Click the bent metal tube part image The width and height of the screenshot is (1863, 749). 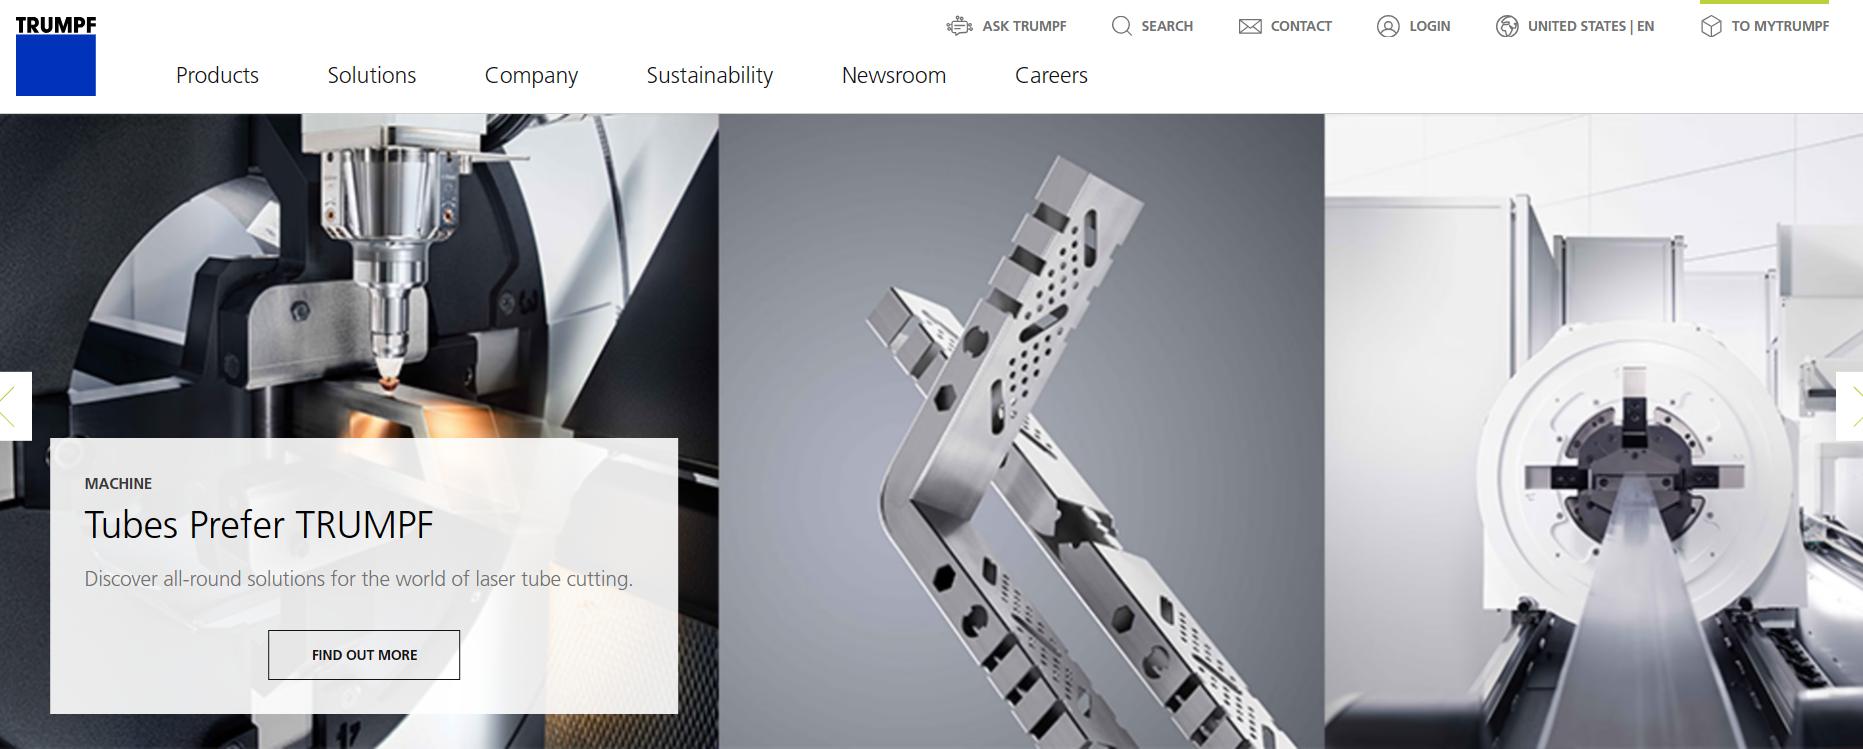[x=1021, y=431]
